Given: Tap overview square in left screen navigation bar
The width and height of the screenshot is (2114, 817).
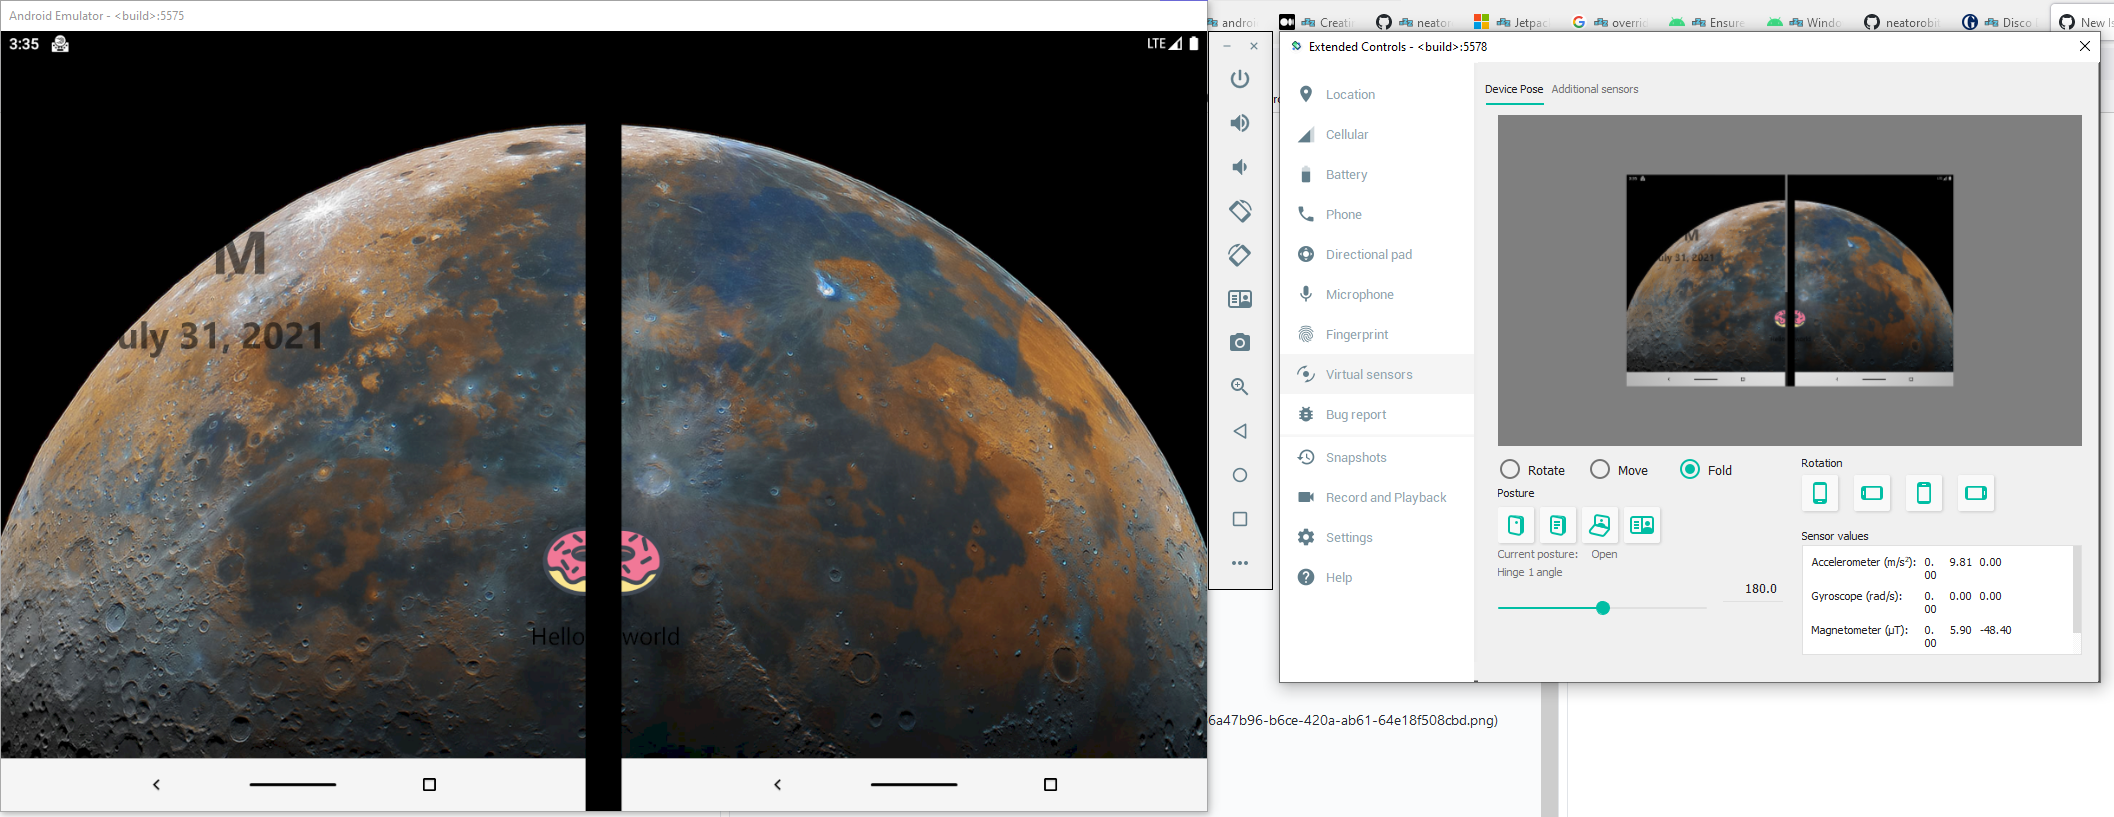Looking at the screenshot, I should 429,785.
